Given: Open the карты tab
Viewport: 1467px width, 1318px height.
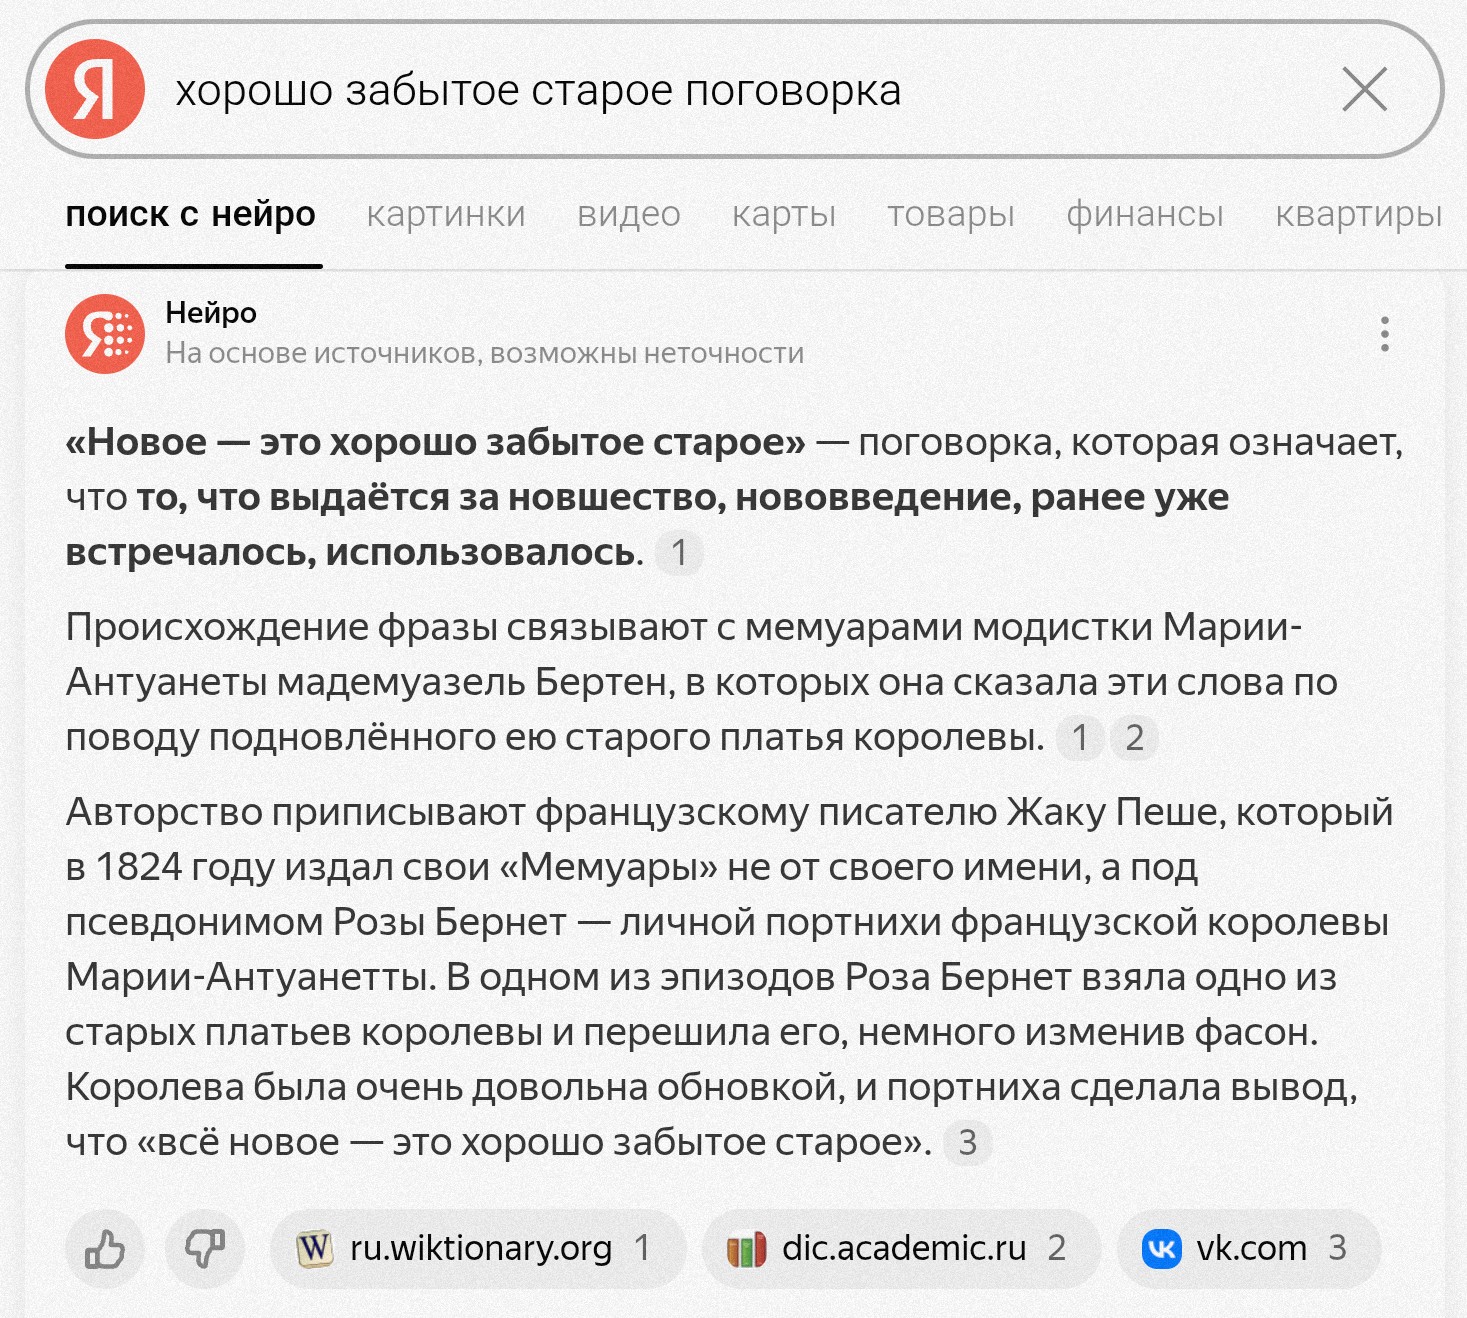Looking at the screenshot, I should 784,214.
